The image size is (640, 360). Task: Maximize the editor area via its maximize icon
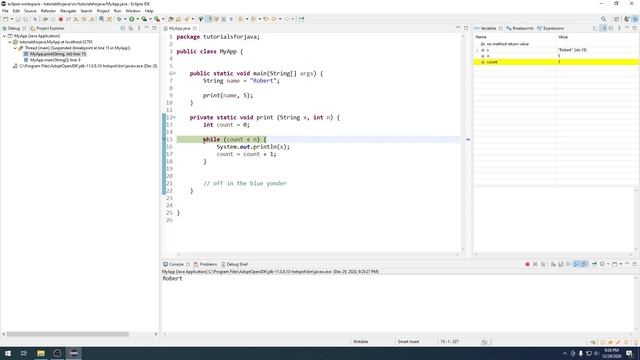coord(466,28)
